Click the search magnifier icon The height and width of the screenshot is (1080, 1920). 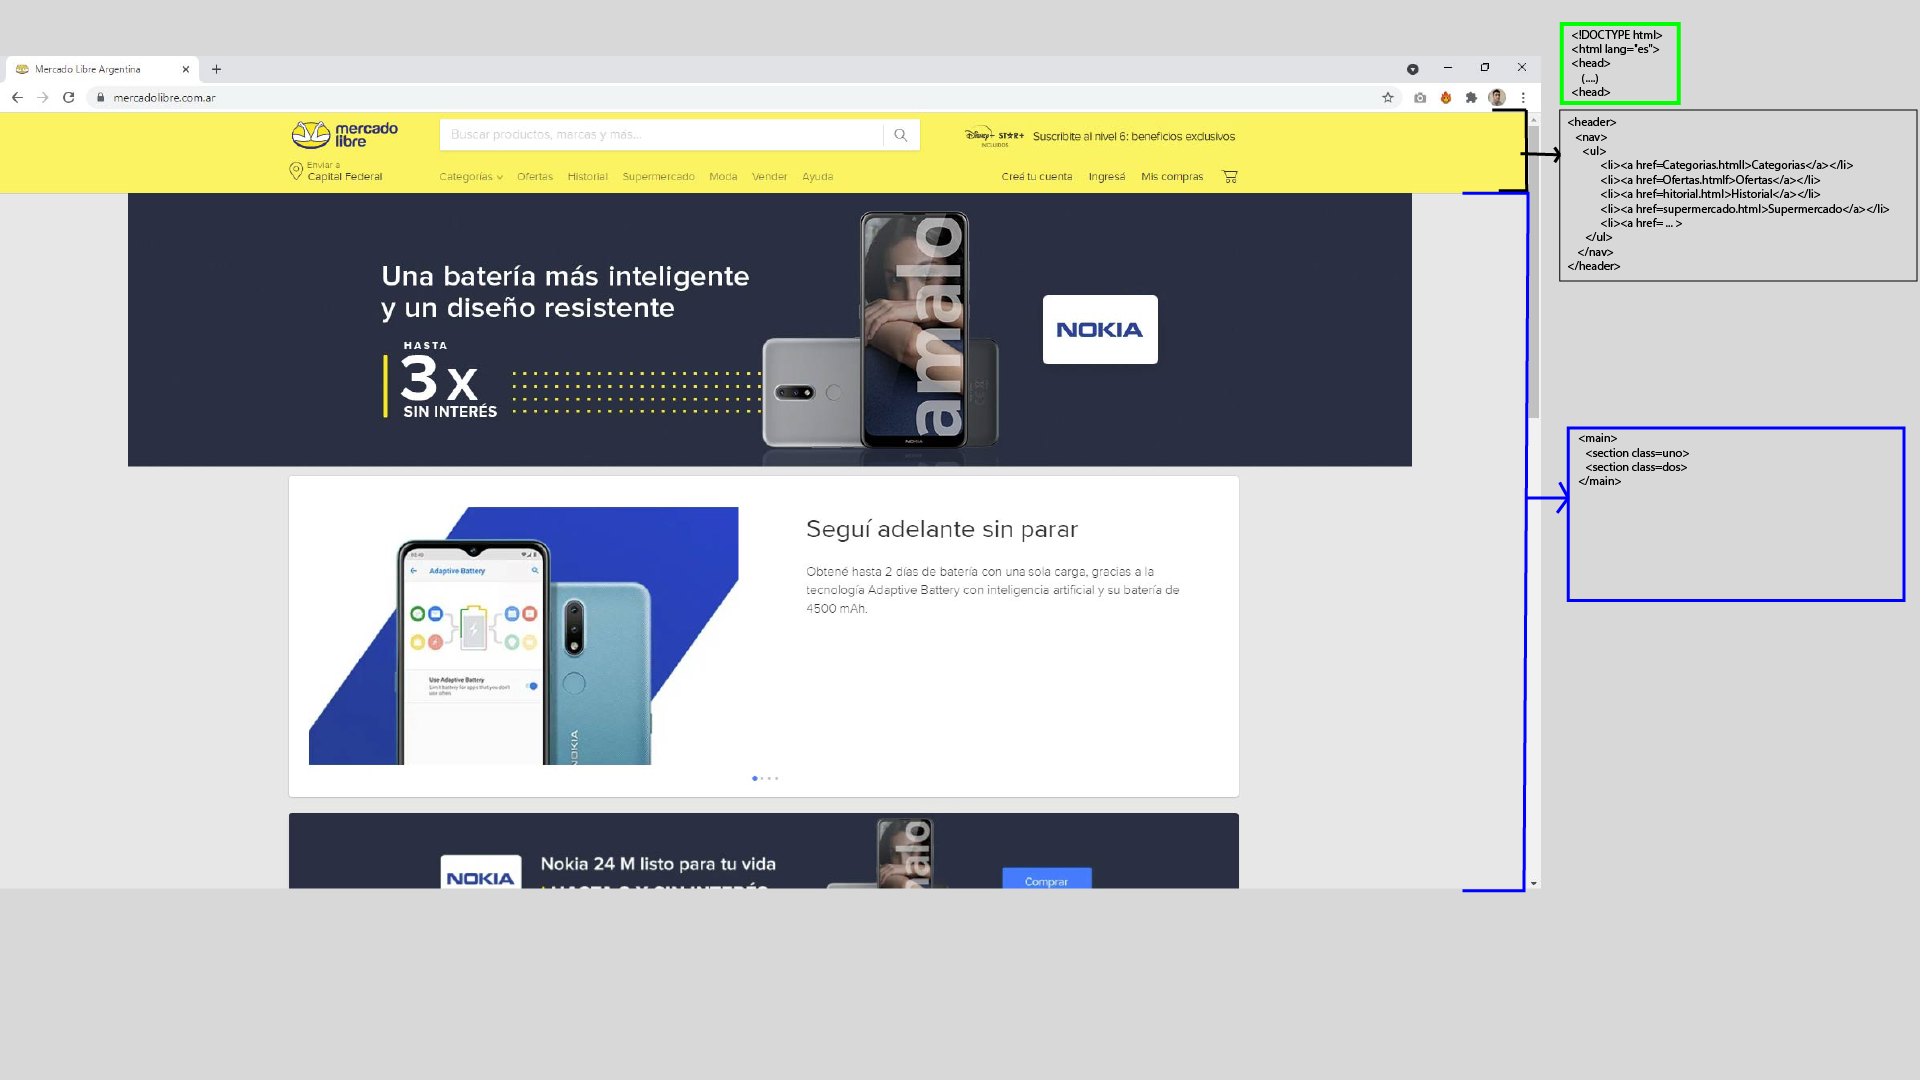tap(899, 134)
